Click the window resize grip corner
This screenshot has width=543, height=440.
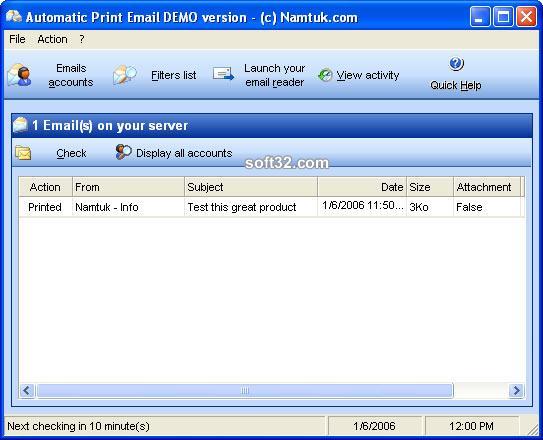pyautogui.click(x=533, y=429)
